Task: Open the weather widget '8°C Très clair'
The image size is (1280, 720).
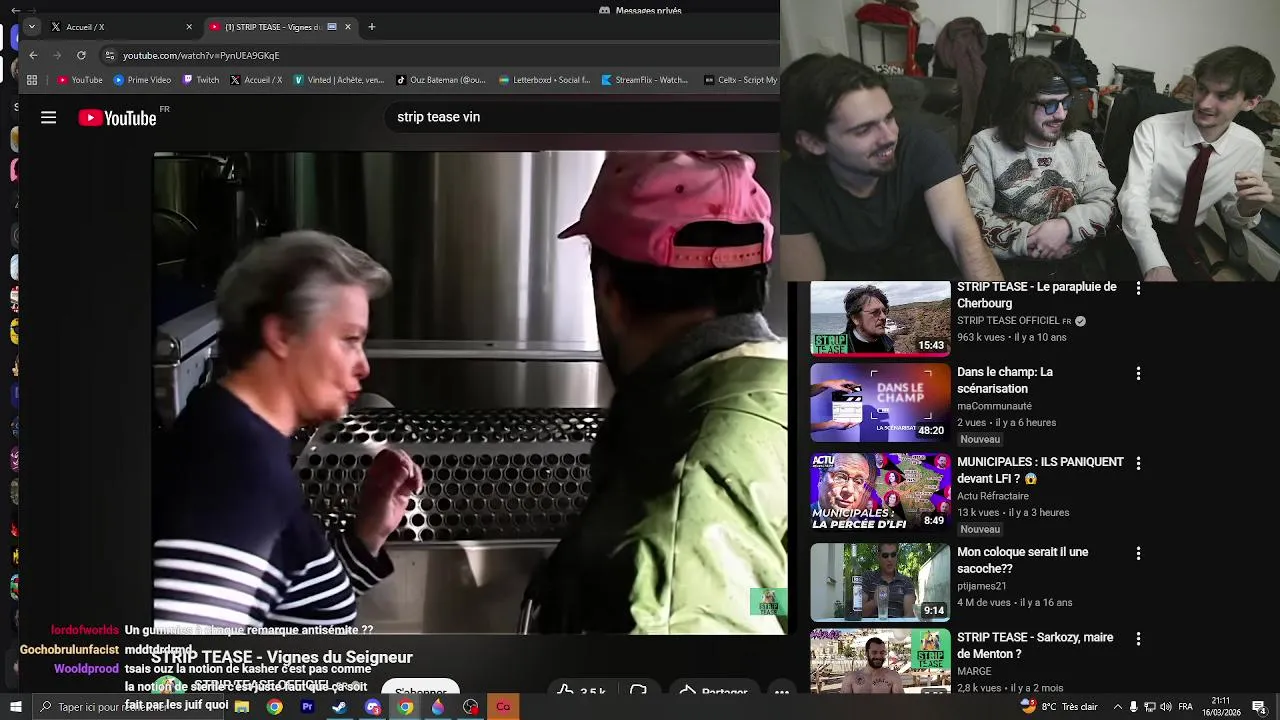Action: point(1060,707)
